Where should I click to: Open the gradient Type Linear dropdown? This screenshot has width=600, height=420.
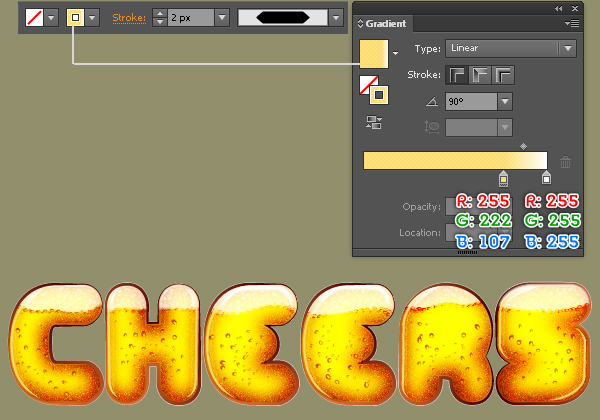511,49
